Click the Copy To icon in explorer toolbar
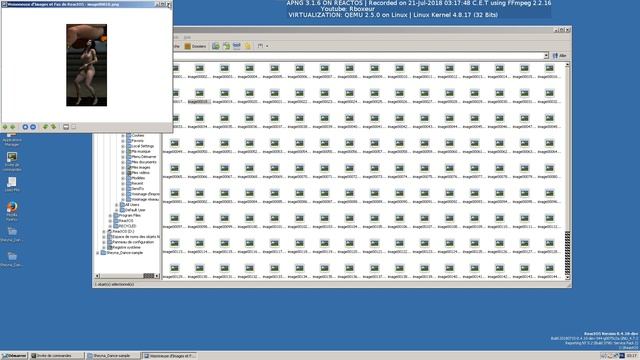 pos(226,46)
